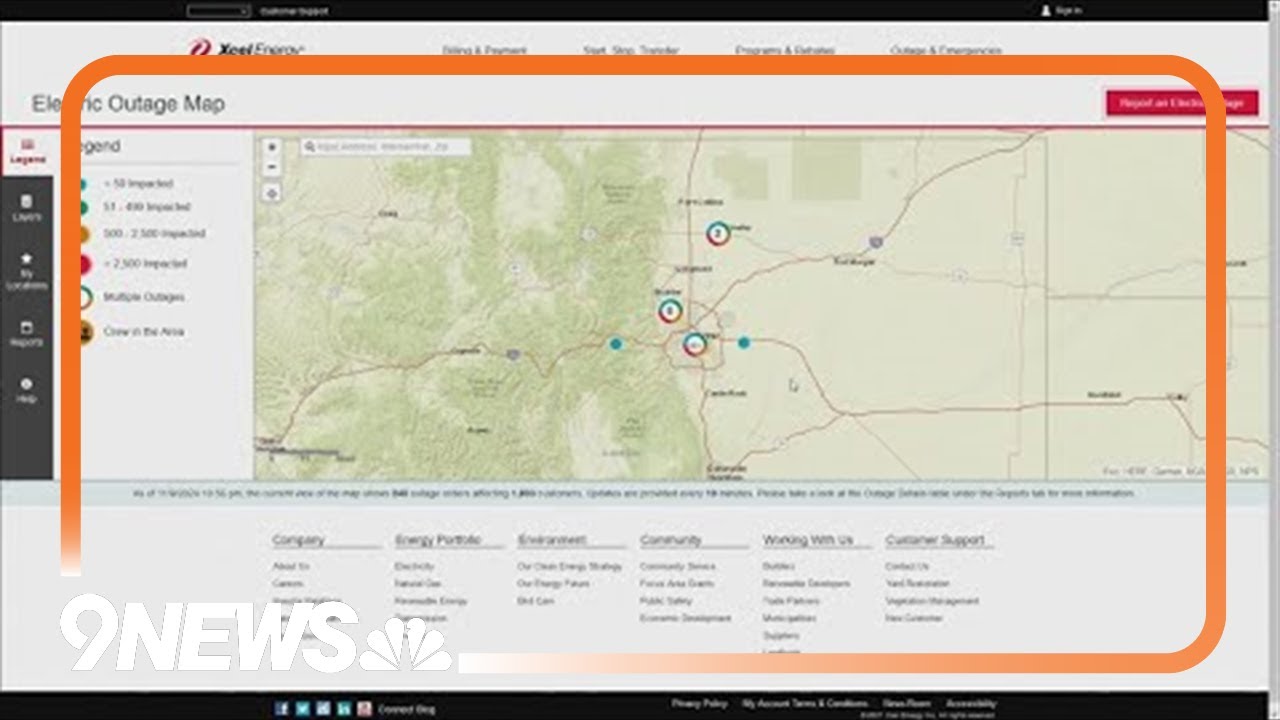The image size is (1280, 720).
Task: Open the Contact Us footer link
Action: tap(907, 566)
